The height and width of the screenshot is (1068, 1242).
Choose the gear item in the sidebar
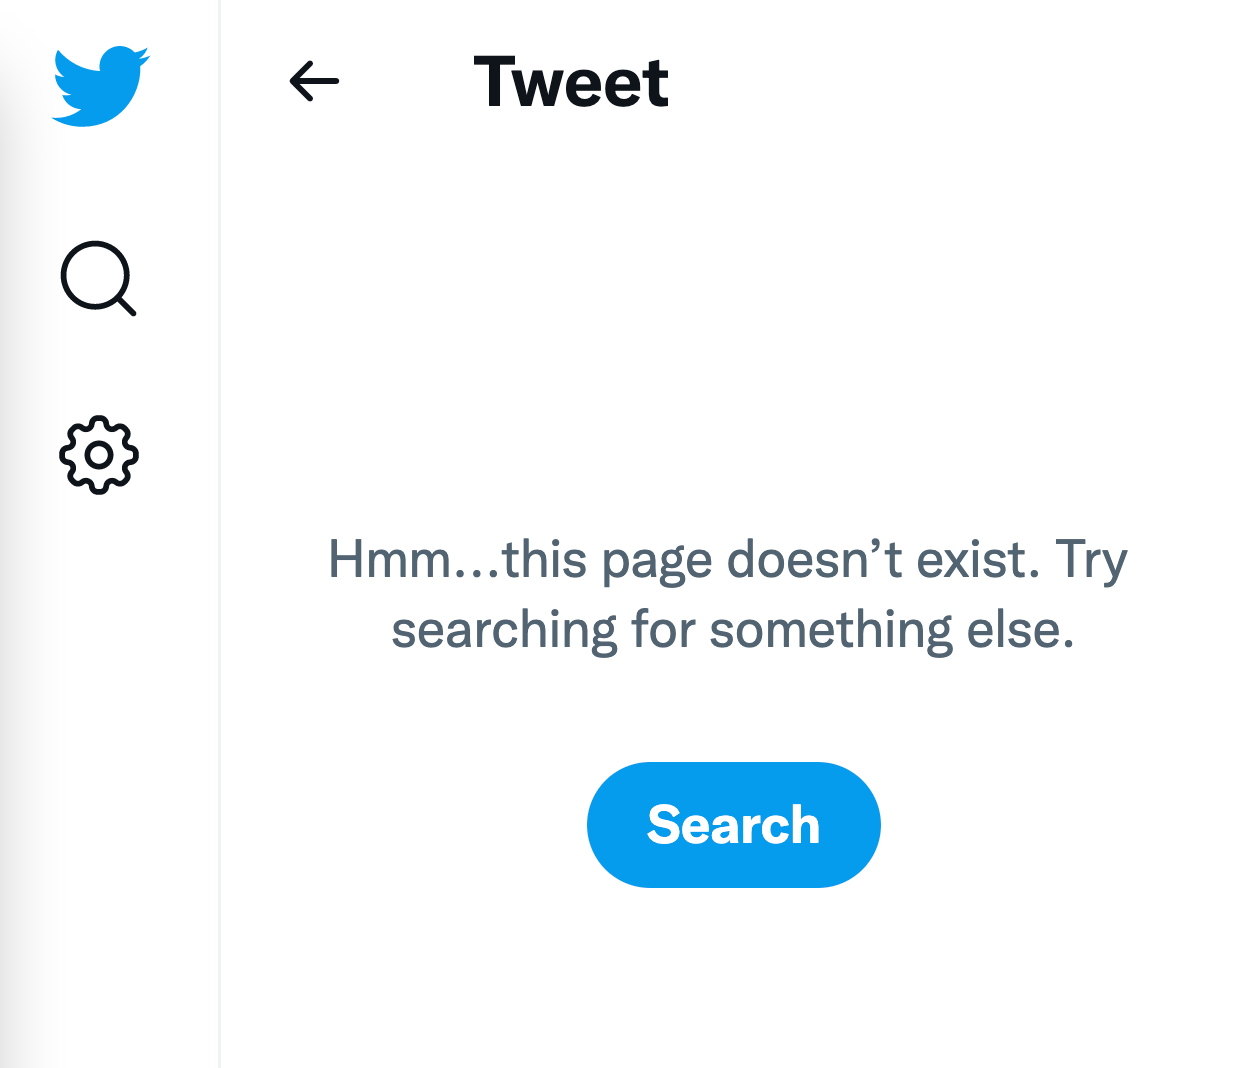(98, 455)
